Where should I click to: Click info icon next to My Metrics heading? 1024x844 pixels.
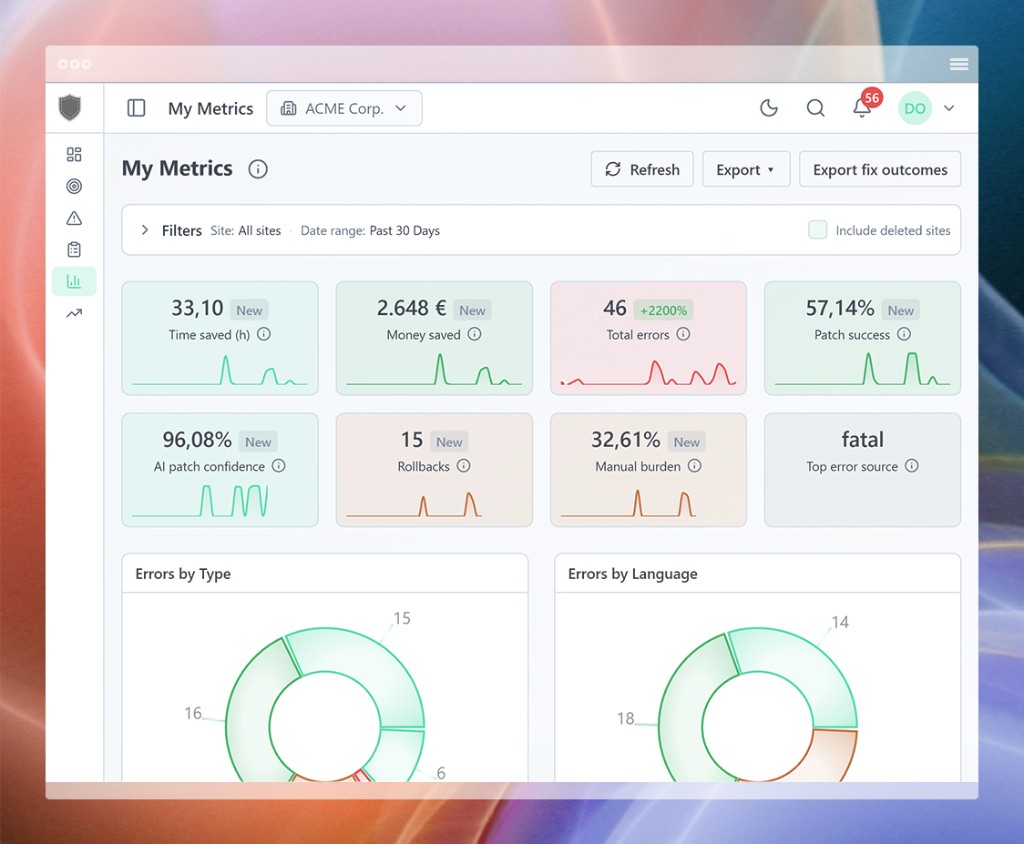click(x=258, y=169)
